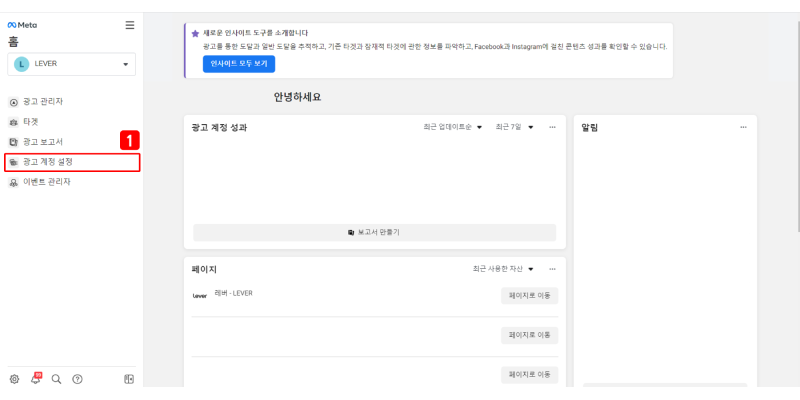
Task: Open 최근 7일 date range dropdown
Action: click(x=514, y=127)
